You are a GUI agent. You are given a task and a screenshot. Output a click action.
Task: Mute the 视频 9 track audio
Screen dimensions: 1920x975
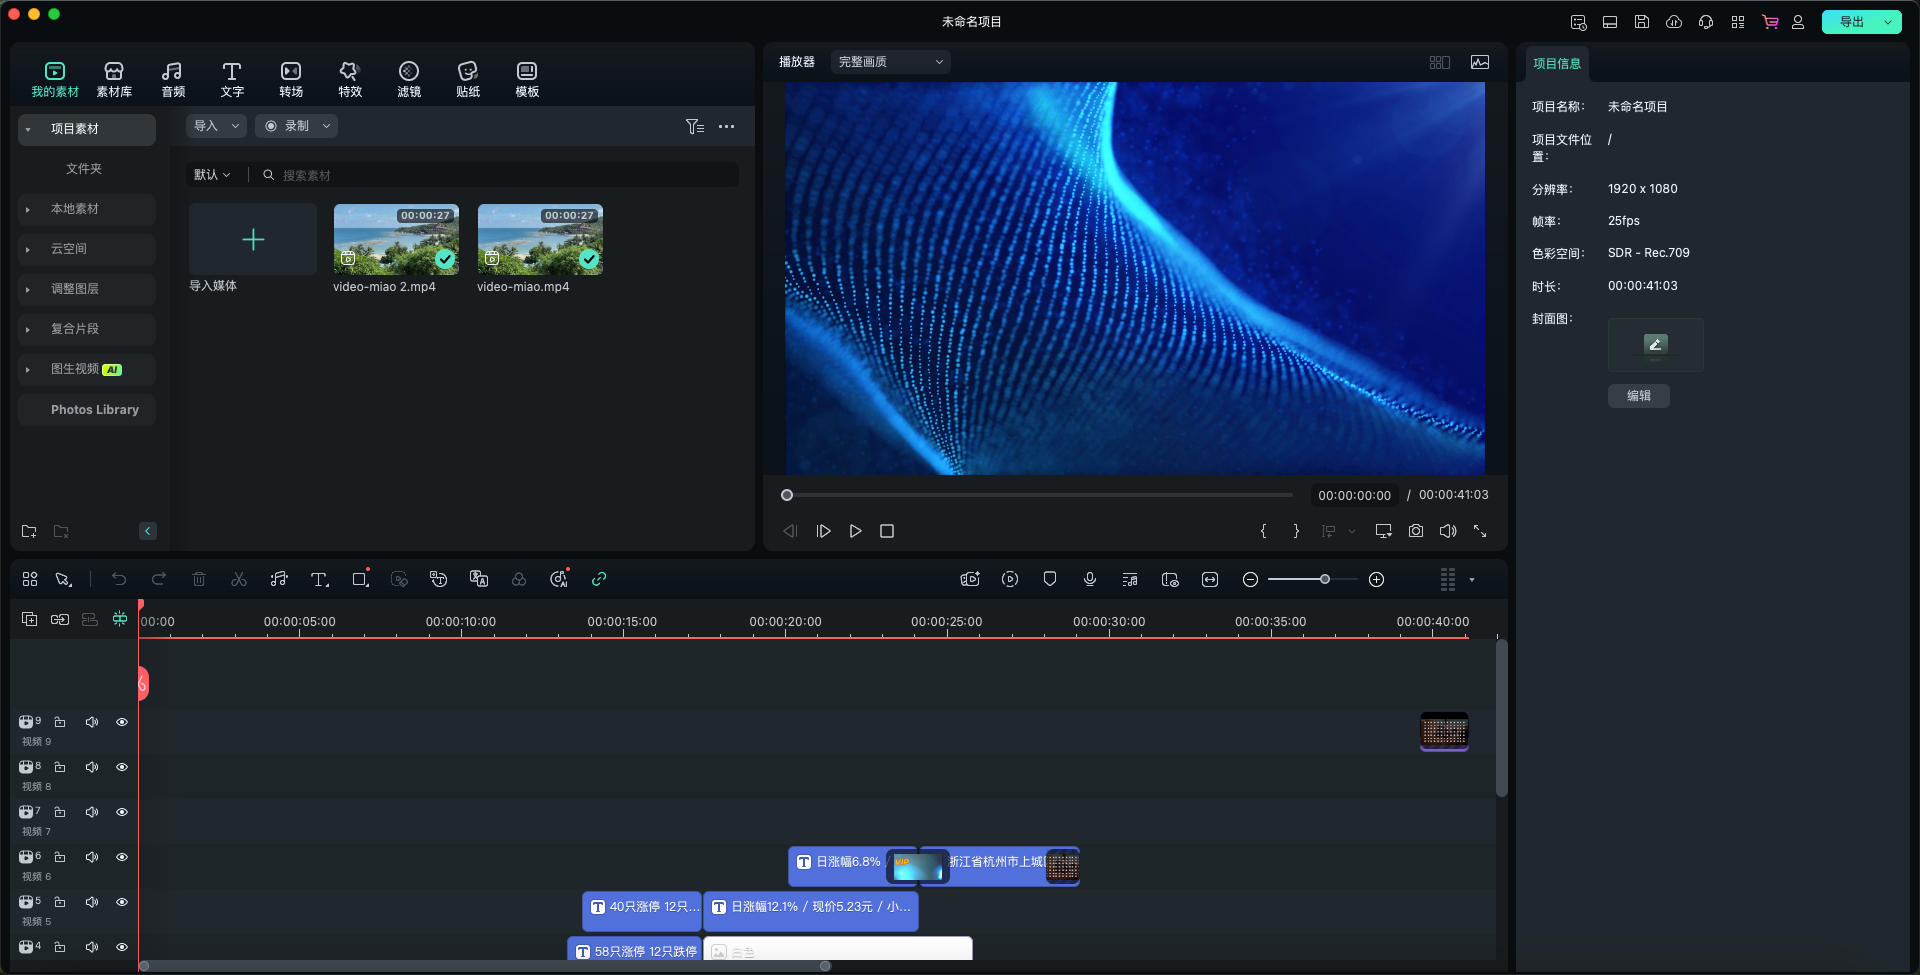click(92, 722)
